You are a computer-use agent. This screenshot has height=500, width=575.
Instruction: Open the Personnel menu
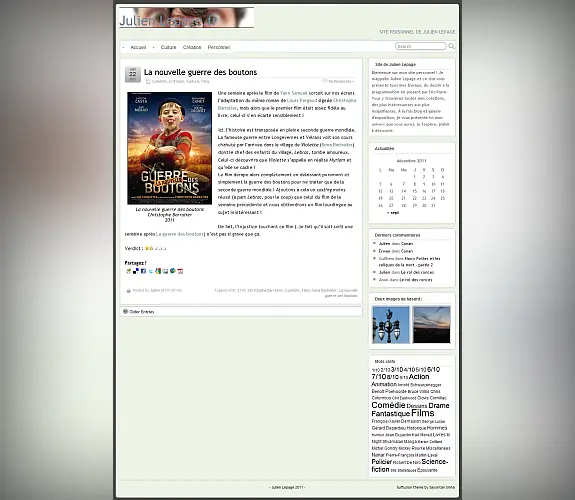tap(219, 47)
